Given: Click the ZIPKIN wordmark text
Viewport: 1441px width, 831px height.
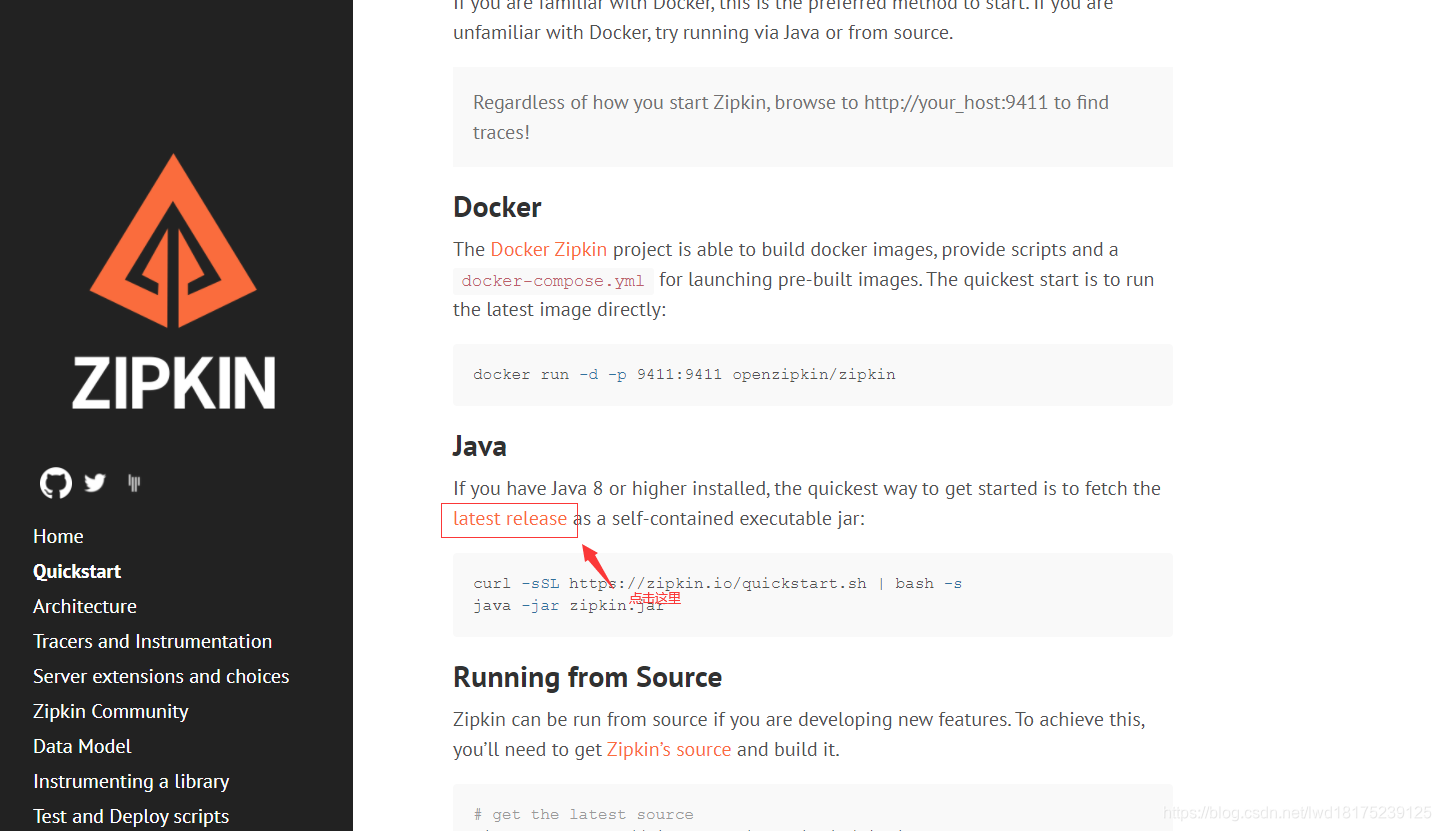Looking at the screenshot, I should pos(174,383).
